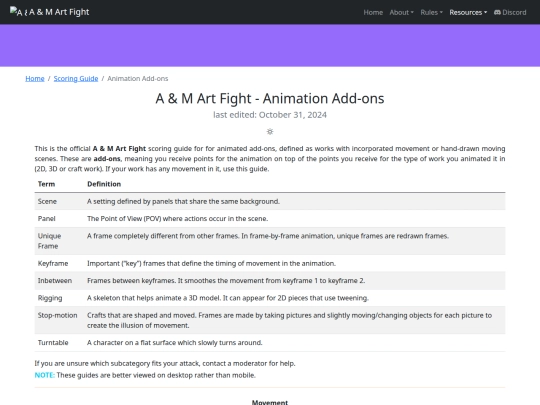Expand the Resources dropdown menu
The height and width of the screenshot is (405, 540).
click(468, 12)
